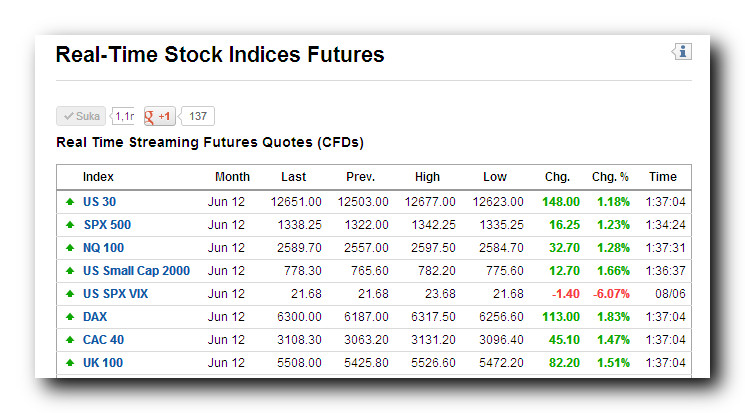The image size is (745, 413).
Task: Open the CAC 40 futures link
Action: [x=103, y=340]
